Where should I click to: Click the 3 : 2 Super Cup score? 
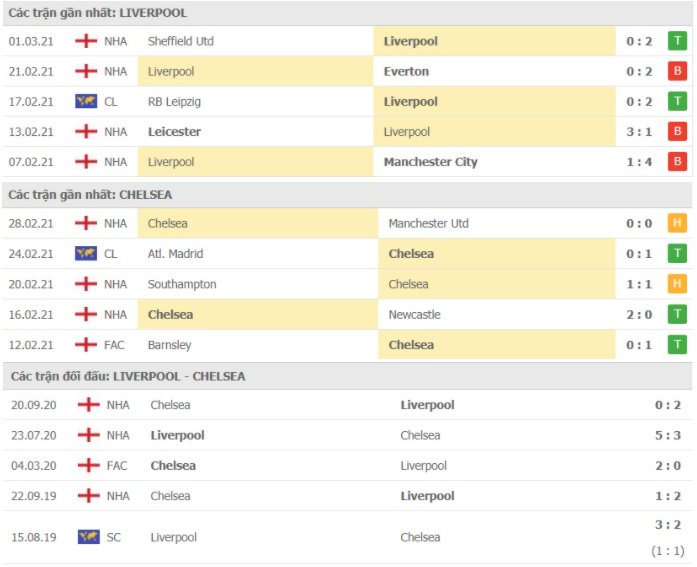point(668,525)
